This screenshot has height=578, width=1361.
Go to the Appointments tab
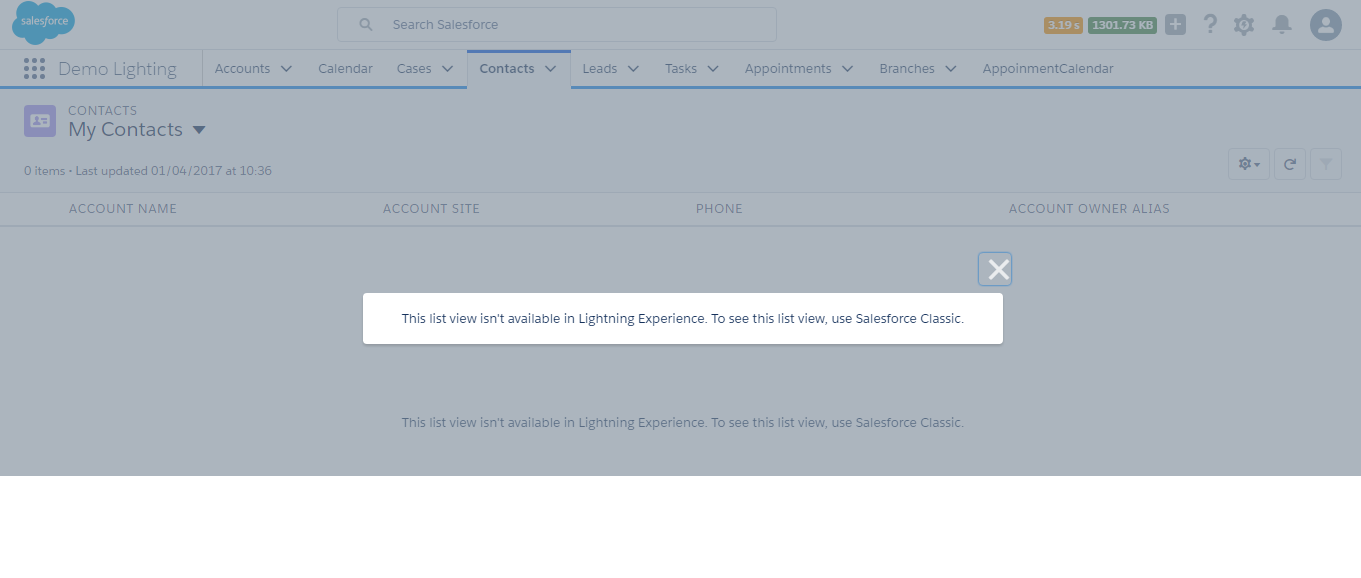point(788,69)
